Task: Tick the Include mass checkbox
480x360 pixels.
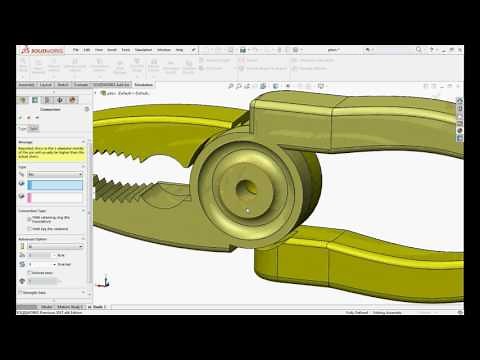Action: pyautogui.click(x=29, y=273)
